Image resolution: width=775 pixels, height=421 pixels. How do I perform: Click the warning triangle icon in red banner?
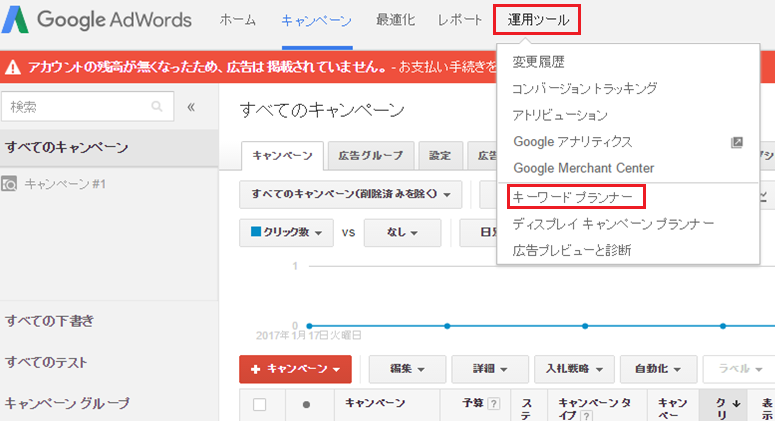[x=13, y=67]
